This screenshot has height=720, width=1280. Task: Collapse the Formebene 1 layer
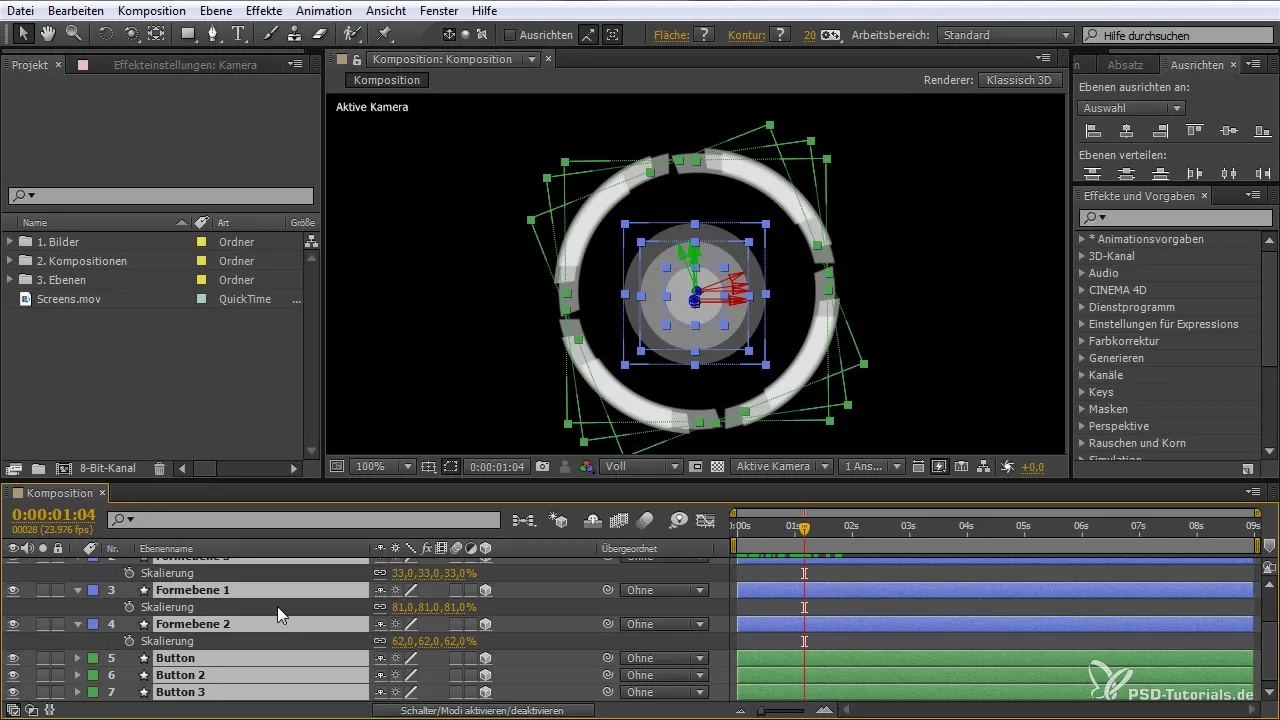click(x=77, y=591)
